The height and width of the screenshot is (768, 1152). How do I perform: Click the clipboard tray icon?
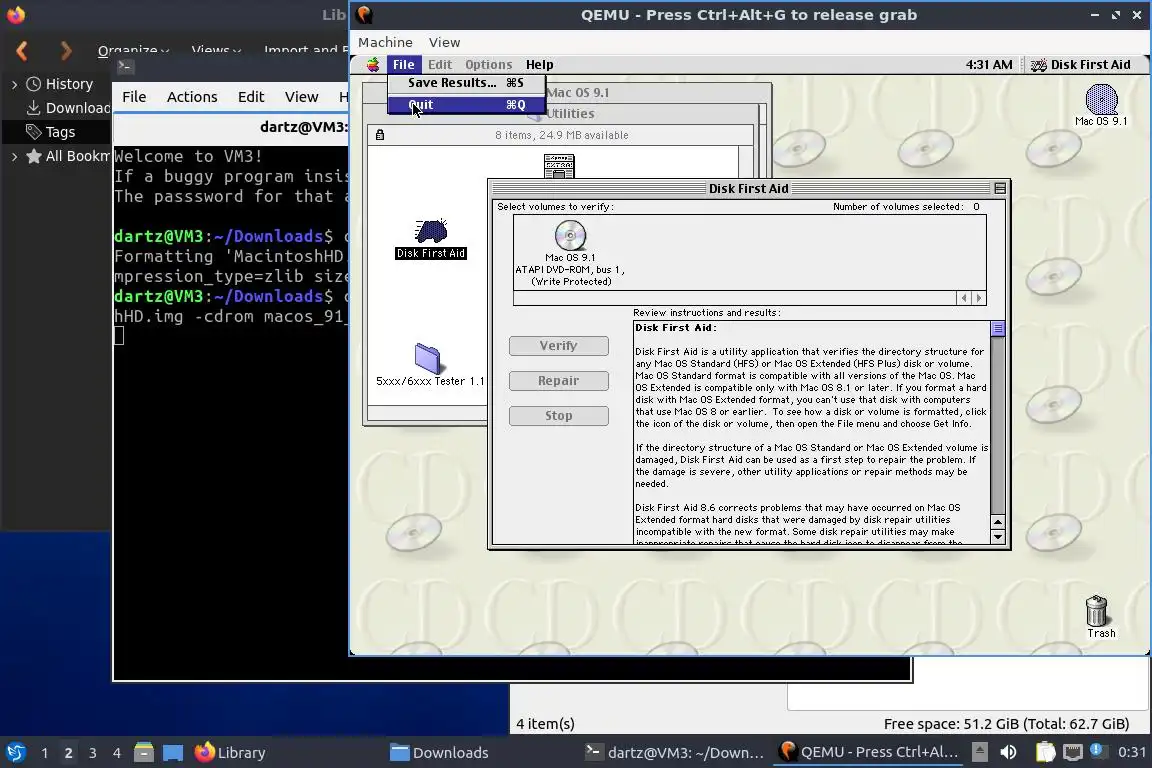[x=1045, y=753]
